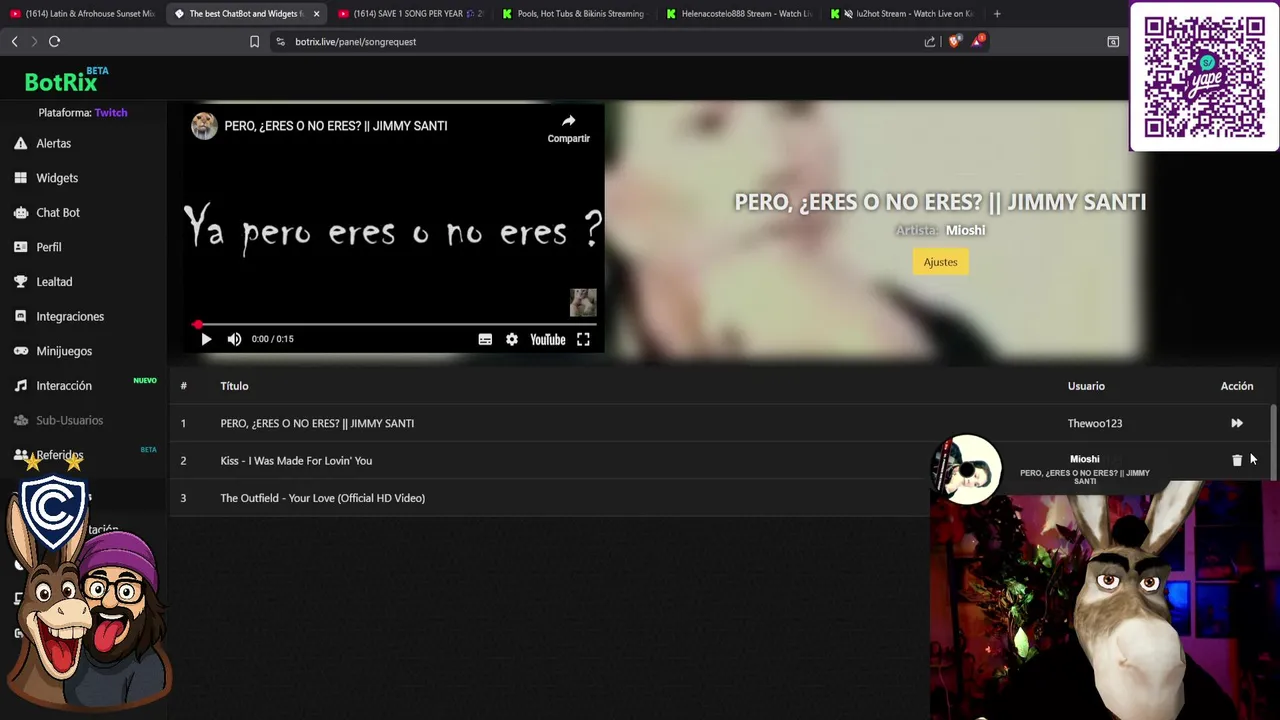Open the Integraciones icon in sidebar
1280x720 pixels.
point(20,316)
